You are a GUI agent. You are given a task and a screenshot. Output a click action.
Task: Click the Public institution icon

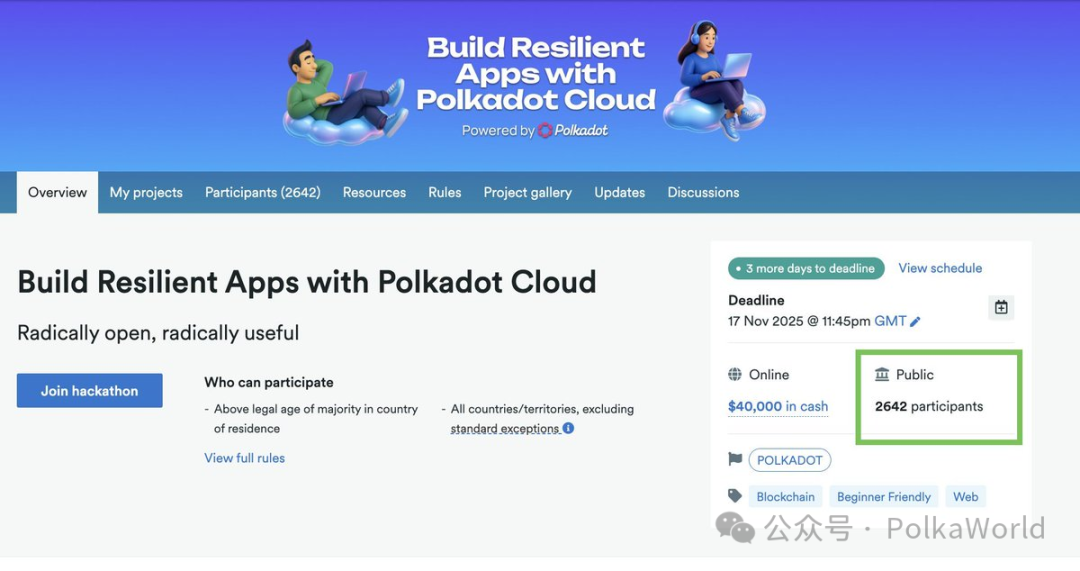tap(882, 374)
